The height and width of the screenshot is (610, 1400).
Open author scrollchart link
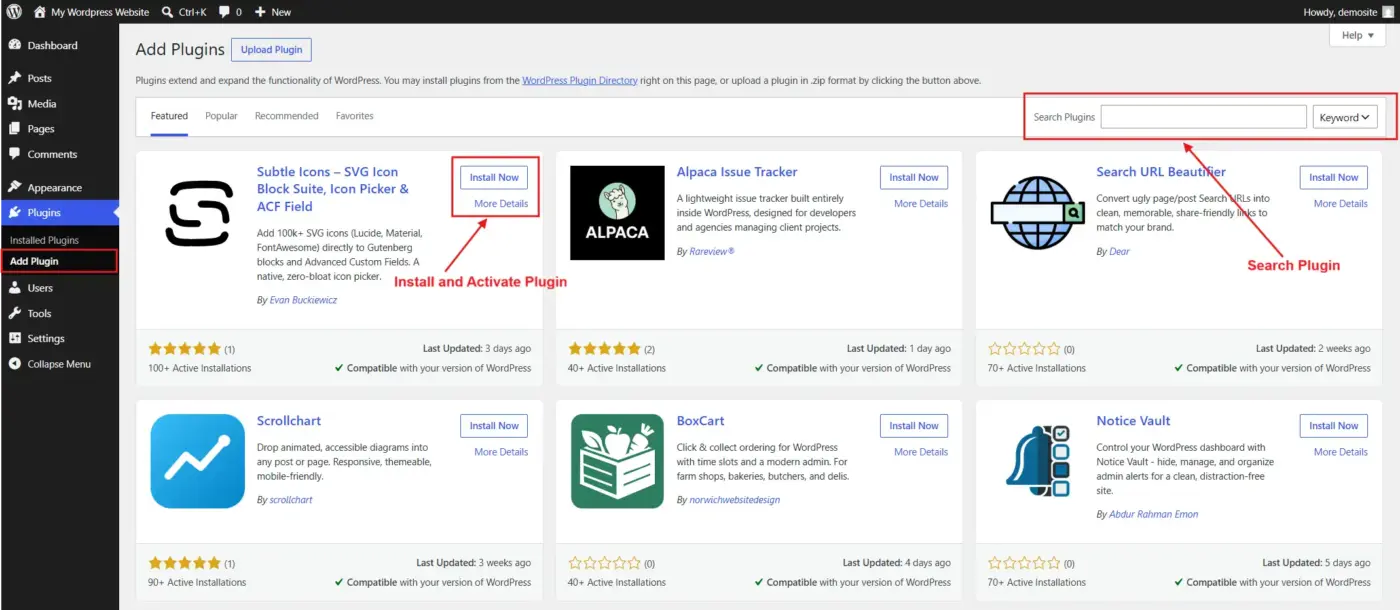pyautogui.click(x=291, y=499)
